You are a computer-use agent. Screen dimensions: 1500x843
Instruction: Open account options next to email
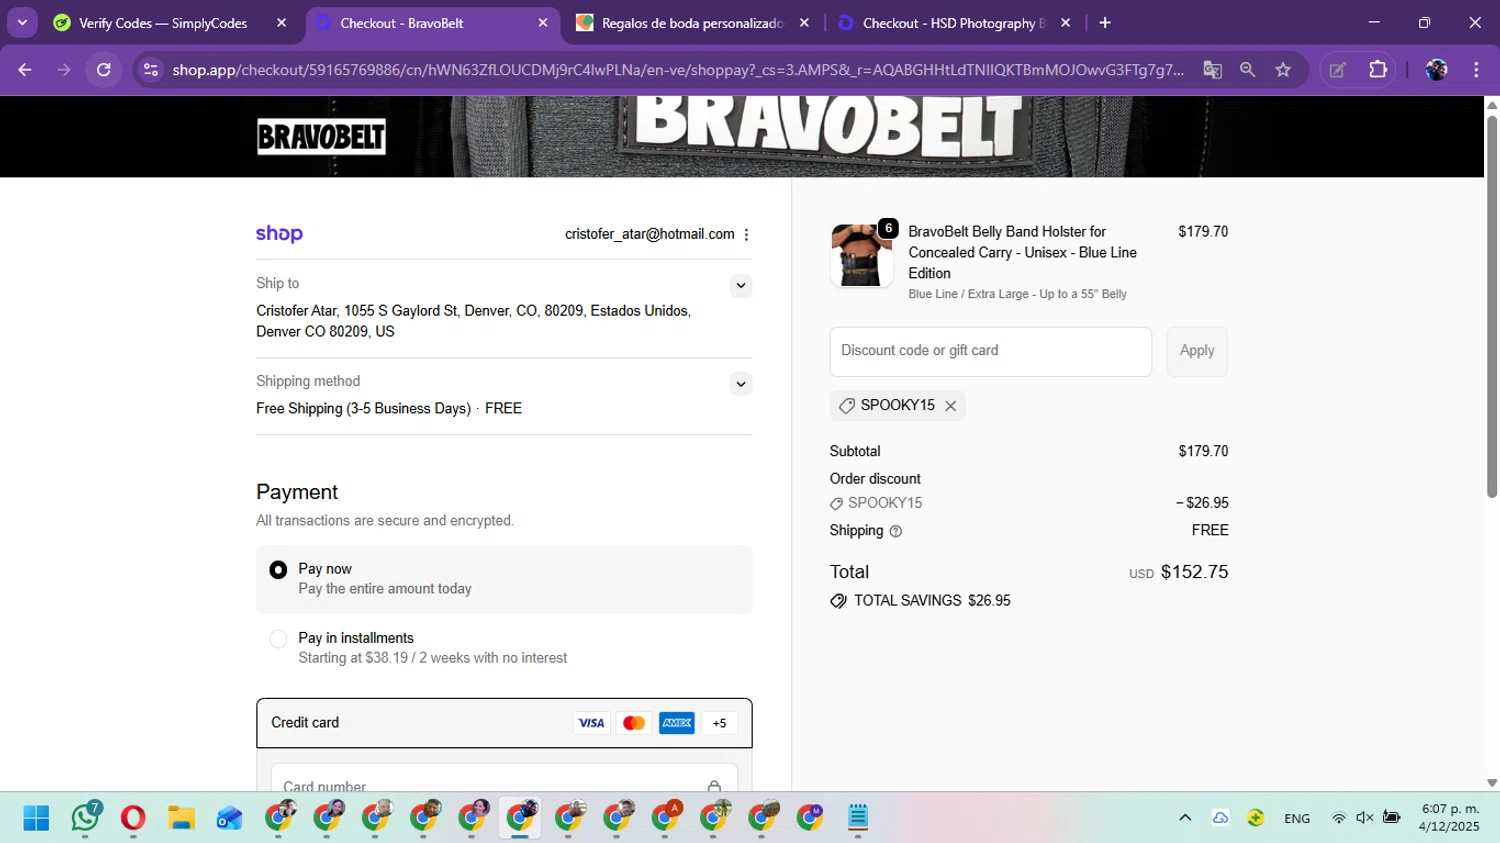pyautogui.click(x=746, y=234)
